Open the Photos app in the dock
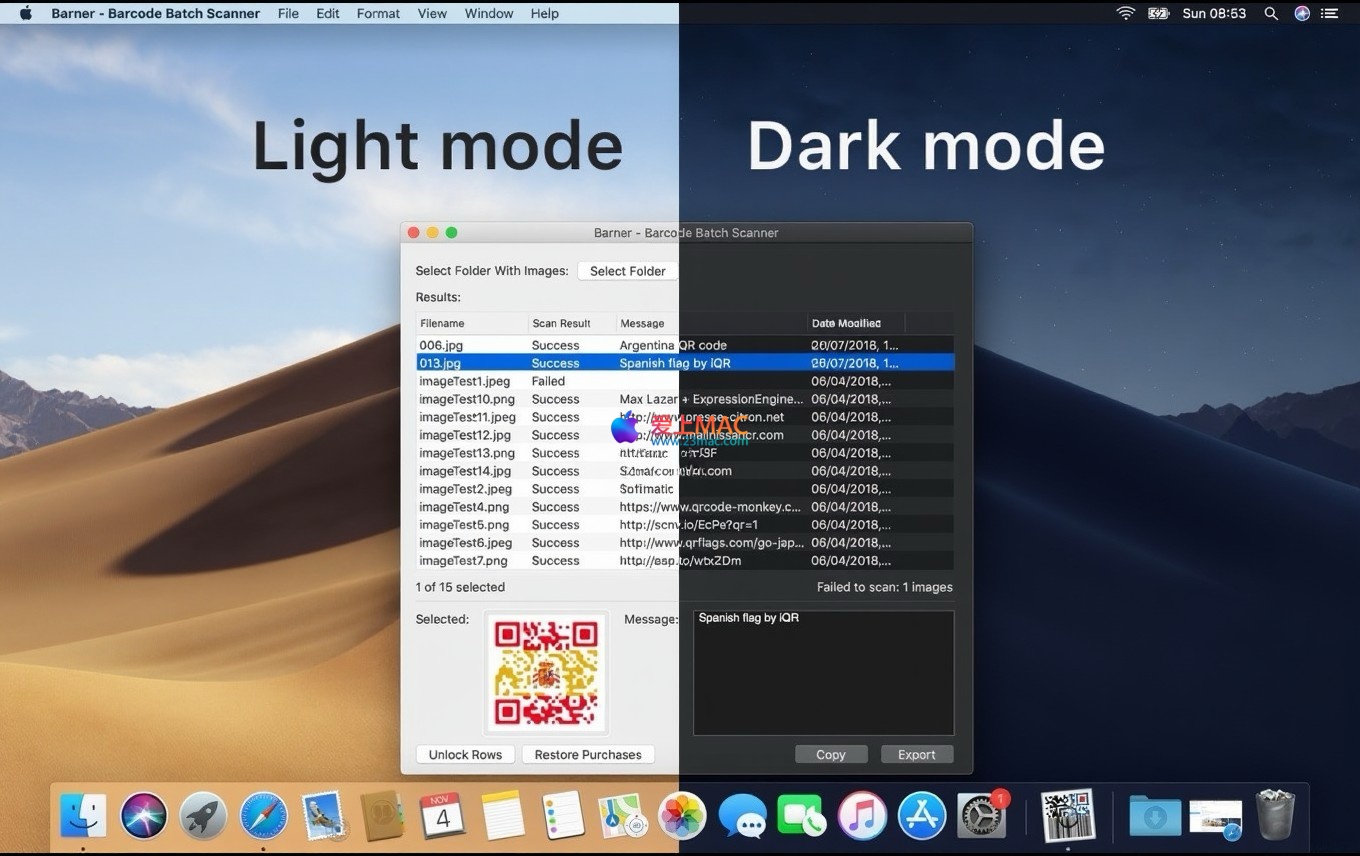 point(682,816)
